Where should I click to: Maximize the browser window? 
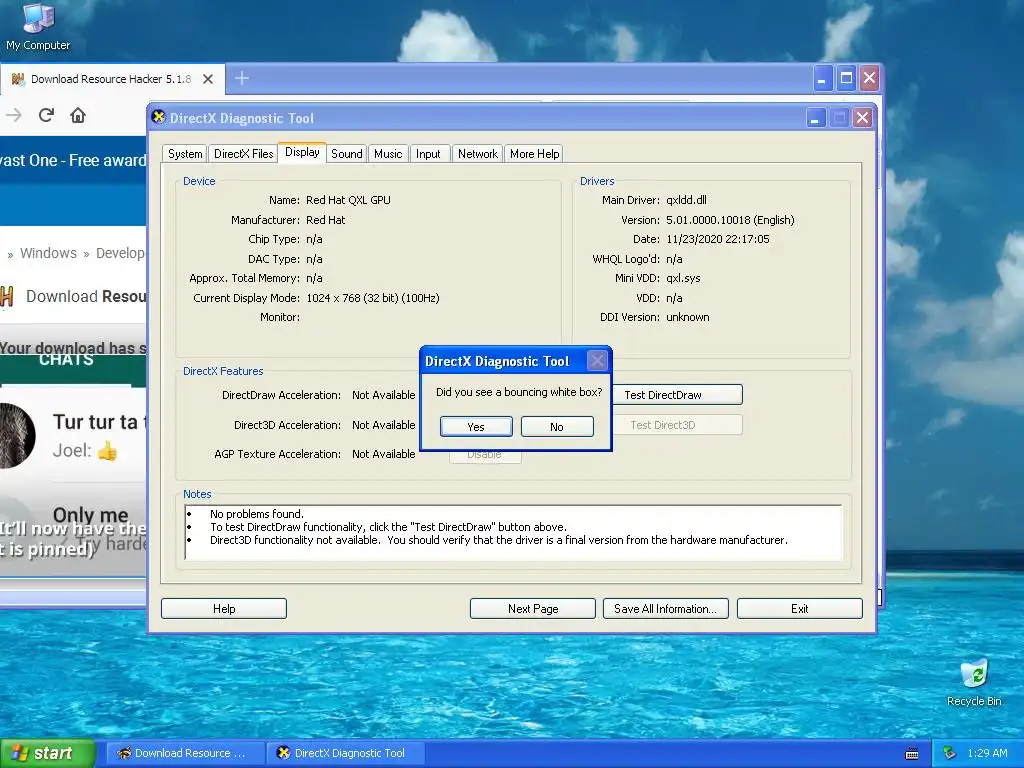coord(846,79)
